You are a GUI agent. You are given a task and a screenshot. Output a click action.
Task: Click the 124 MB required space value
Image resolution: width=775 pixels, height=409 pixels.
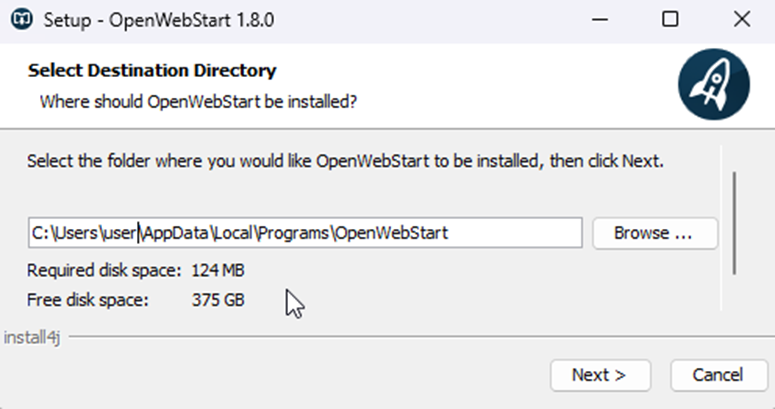pyautogui.click(x=218, y=271)
